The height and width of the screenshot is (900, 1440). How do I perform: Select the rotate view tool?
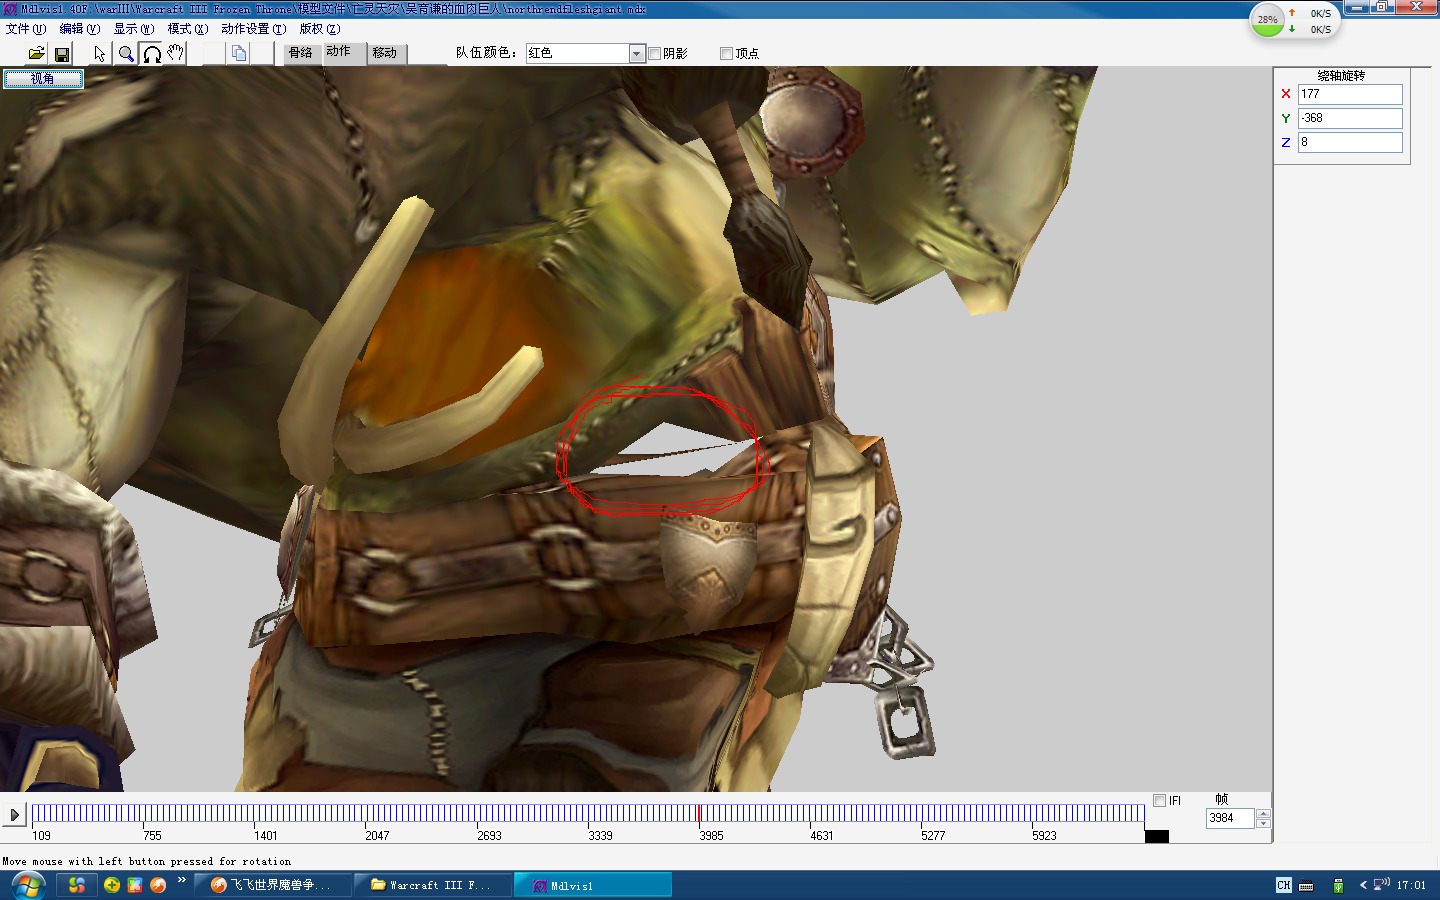click(x=152, y=53)
